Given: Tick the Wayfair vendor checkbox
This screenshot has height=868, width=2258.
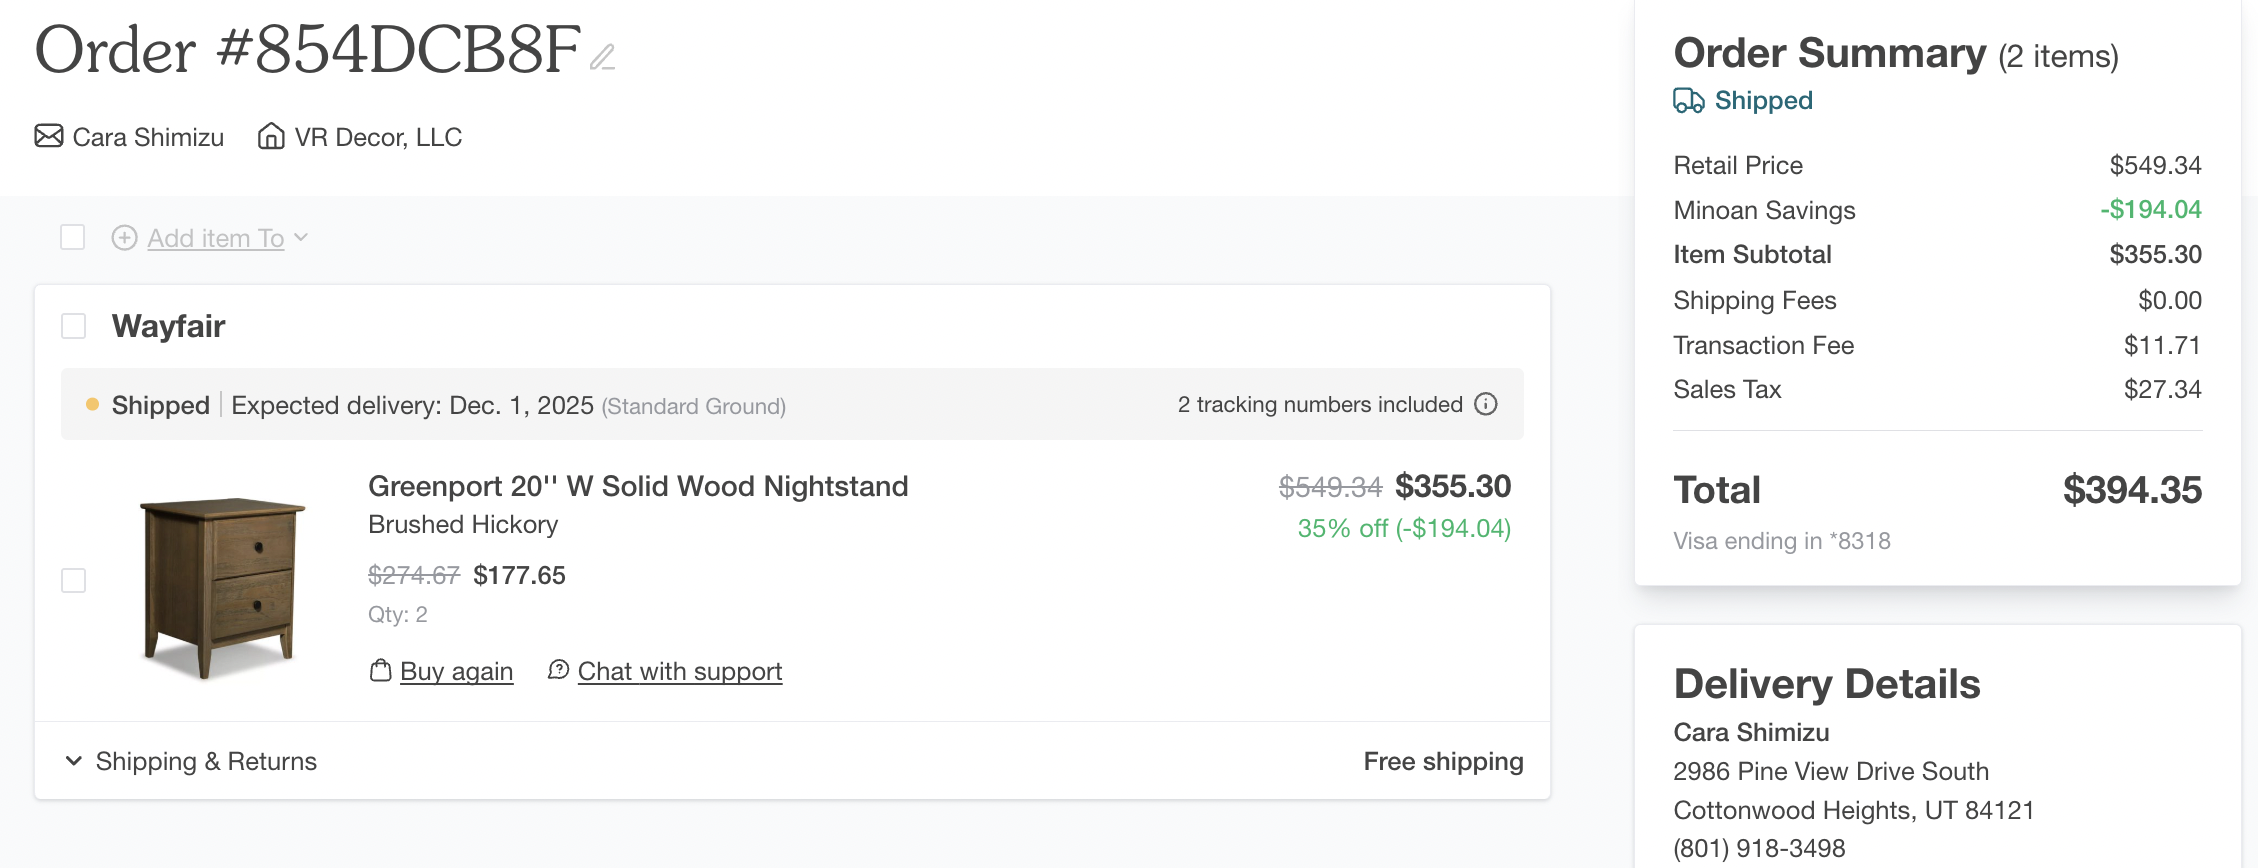Looking at the screenshot, I should [74, 326].
